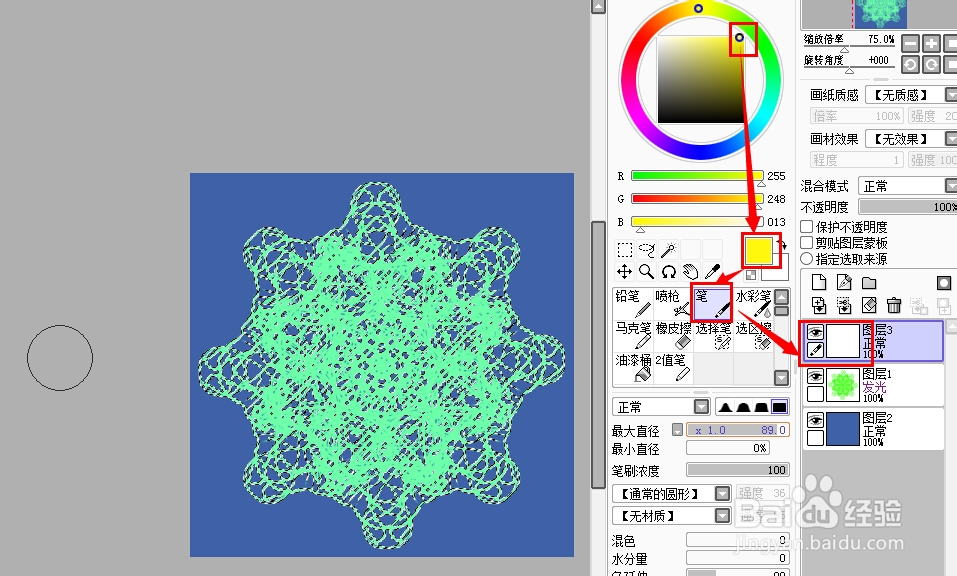Clear the layer with eraser icon
This screenshot has width=957, height=576.
pos(869,304)
